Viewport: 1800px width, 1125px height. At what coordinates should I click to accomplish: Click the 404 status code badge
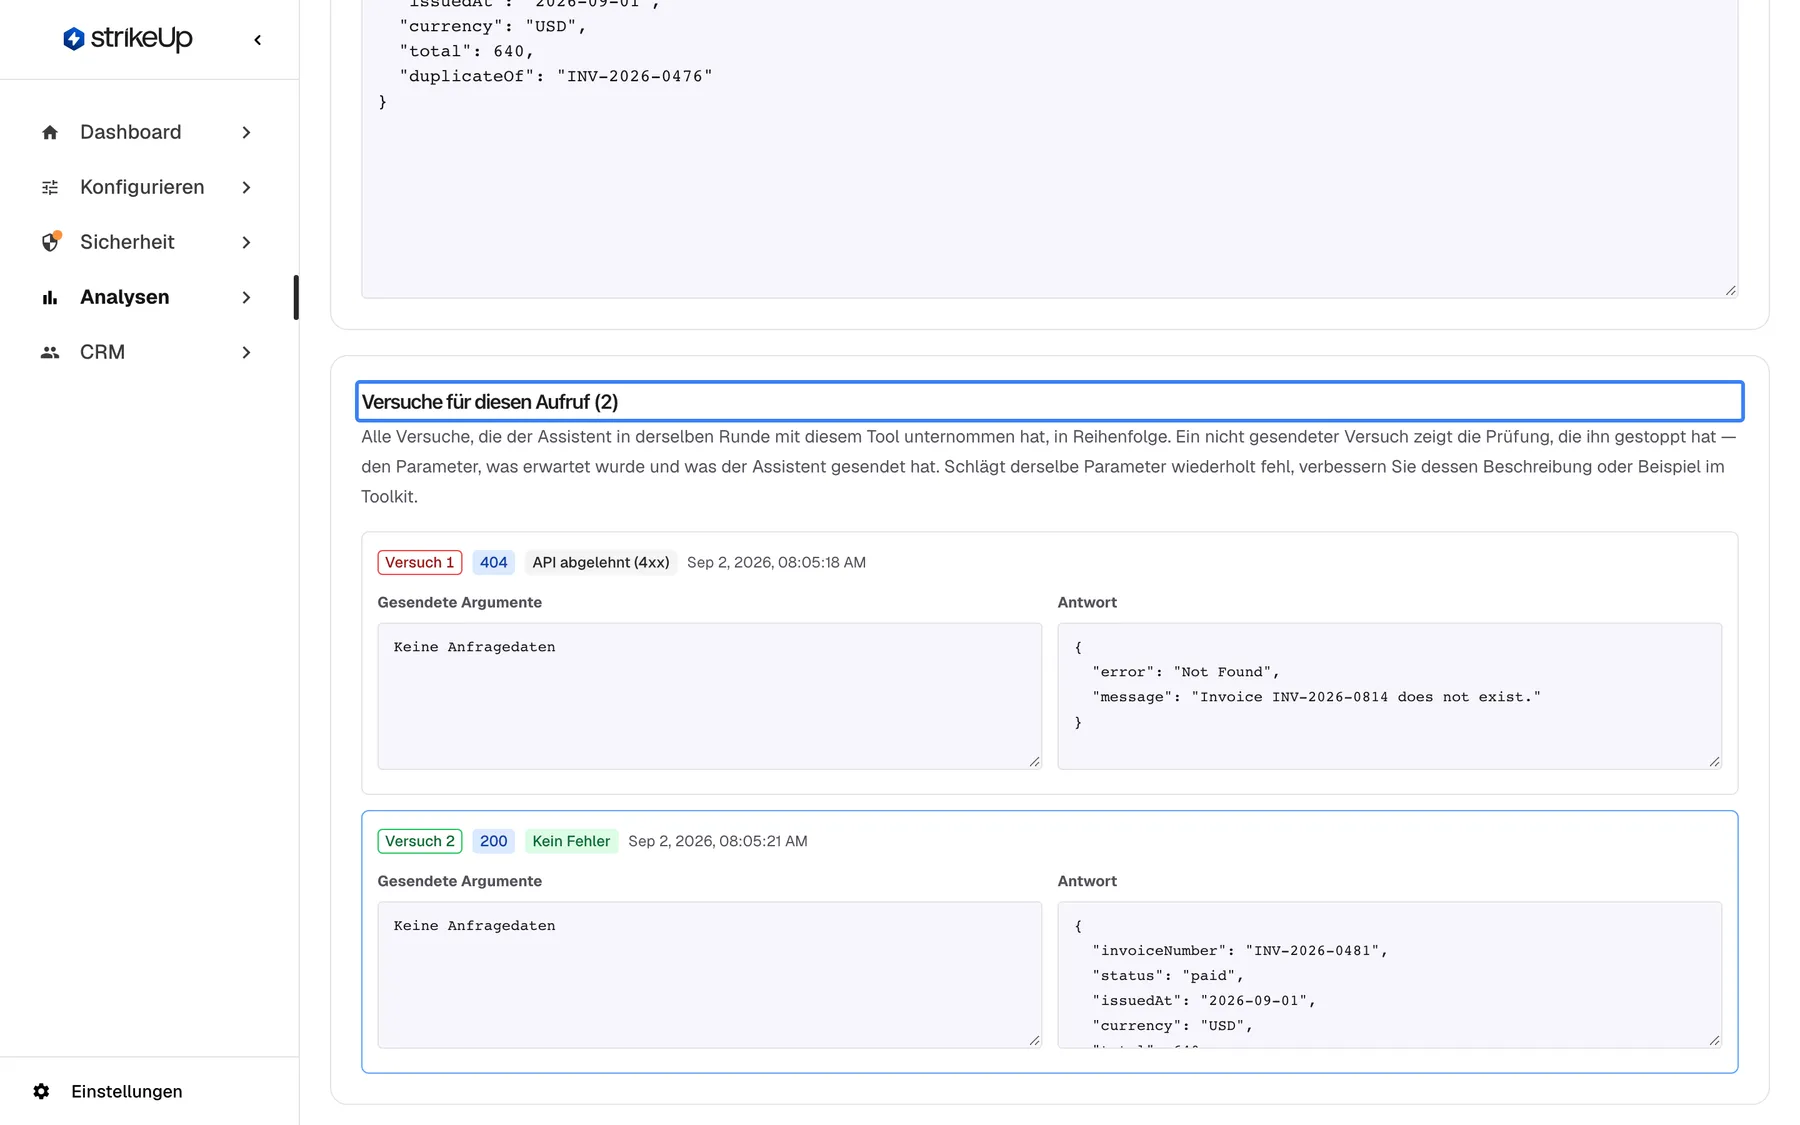point(493,562)
